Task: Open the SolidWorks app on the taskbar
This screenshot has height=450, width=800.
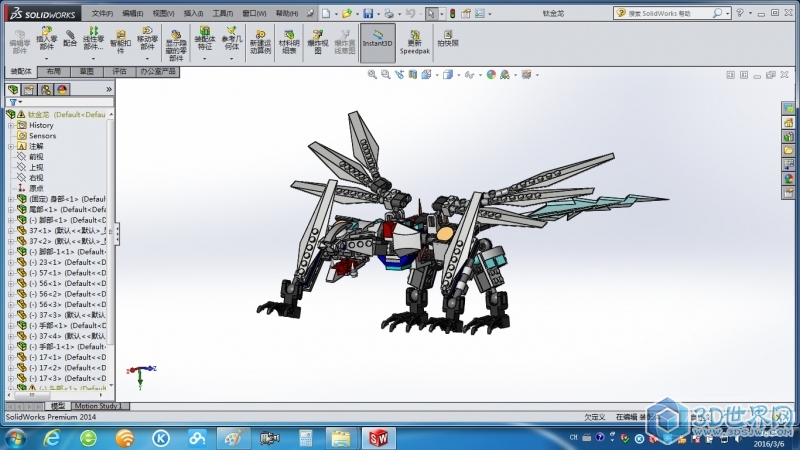Action: [x=379, y=438]
